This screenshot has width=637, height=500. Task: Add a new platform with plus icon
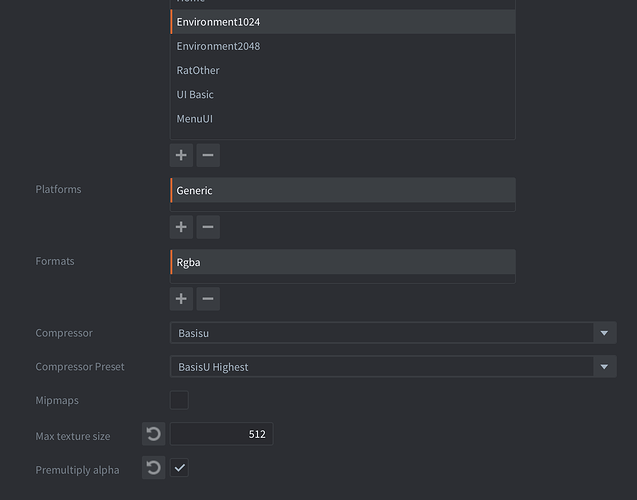(181, 227)
